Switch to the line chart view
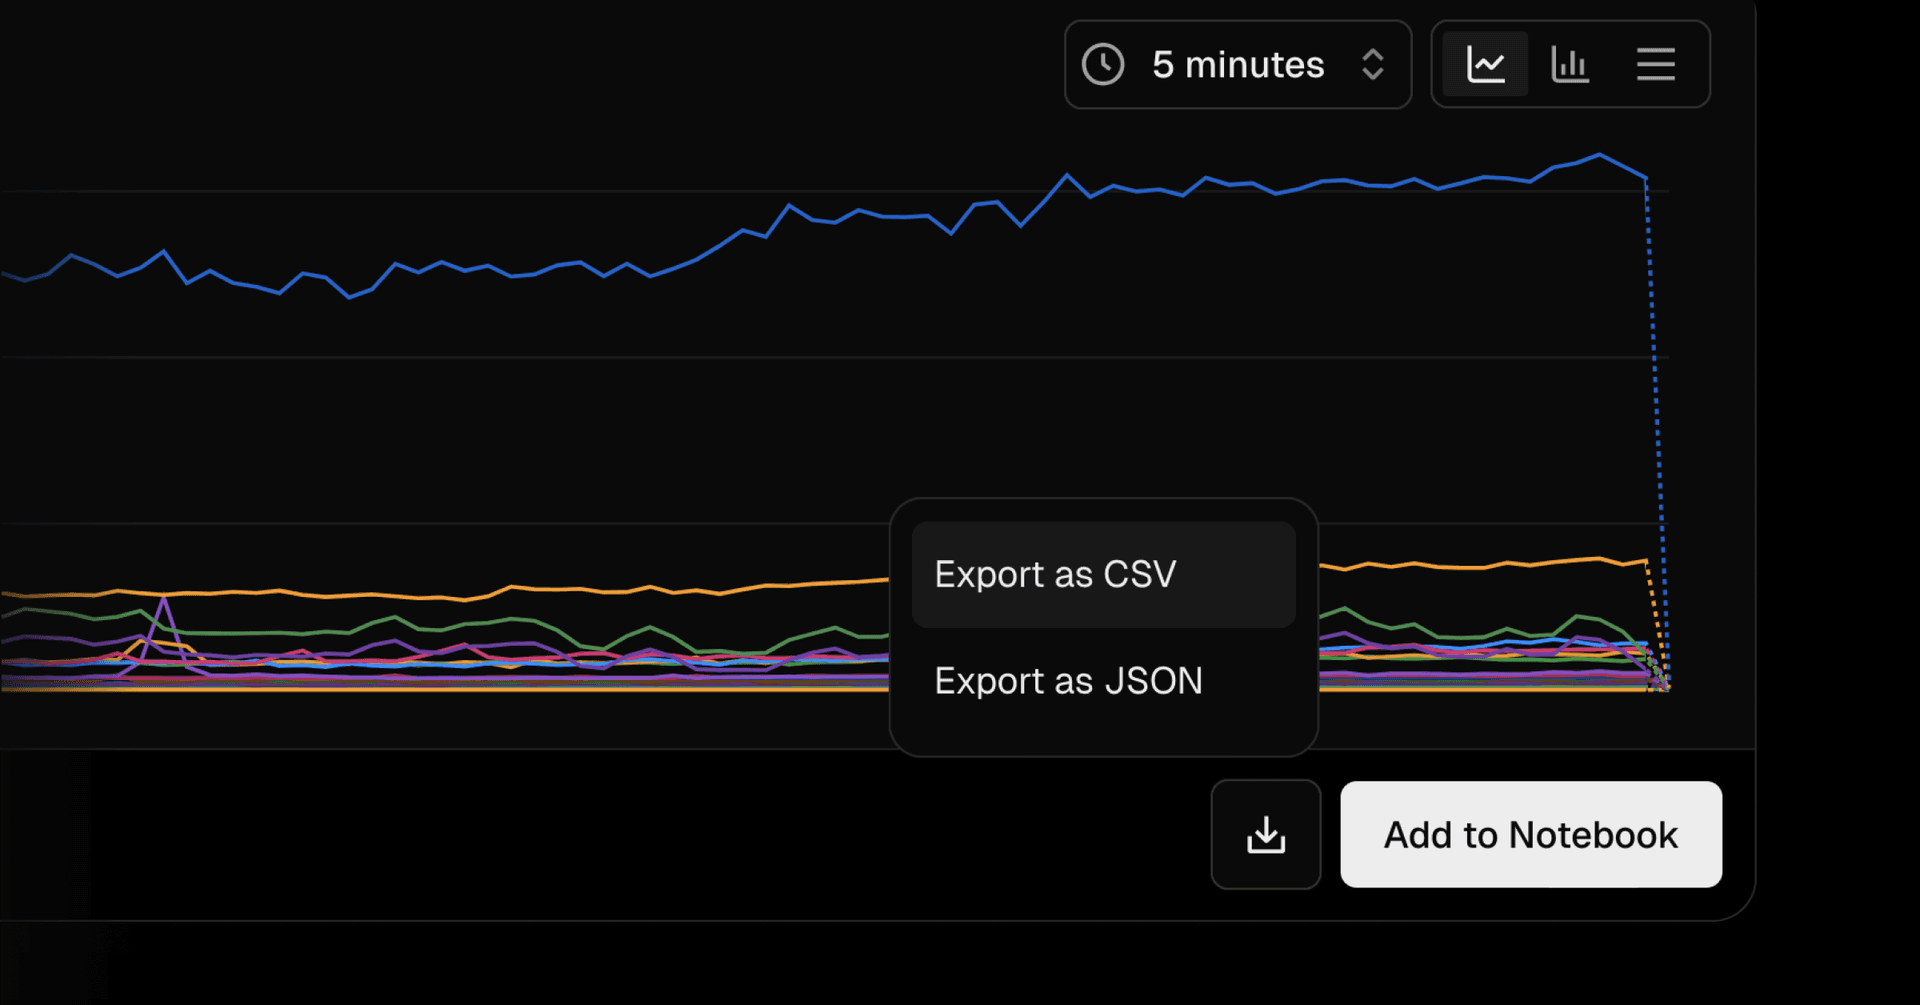 click(1485, 65)
